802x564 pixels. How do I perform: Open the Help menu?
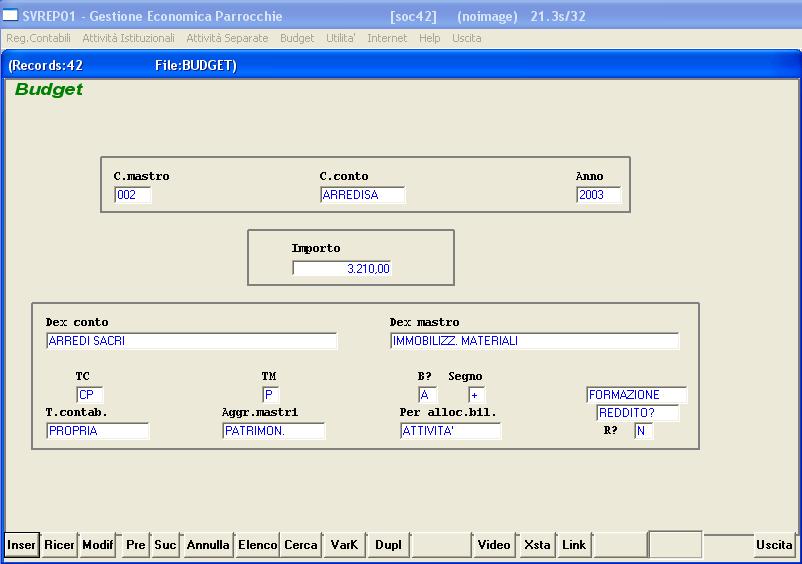click(430, 38)
